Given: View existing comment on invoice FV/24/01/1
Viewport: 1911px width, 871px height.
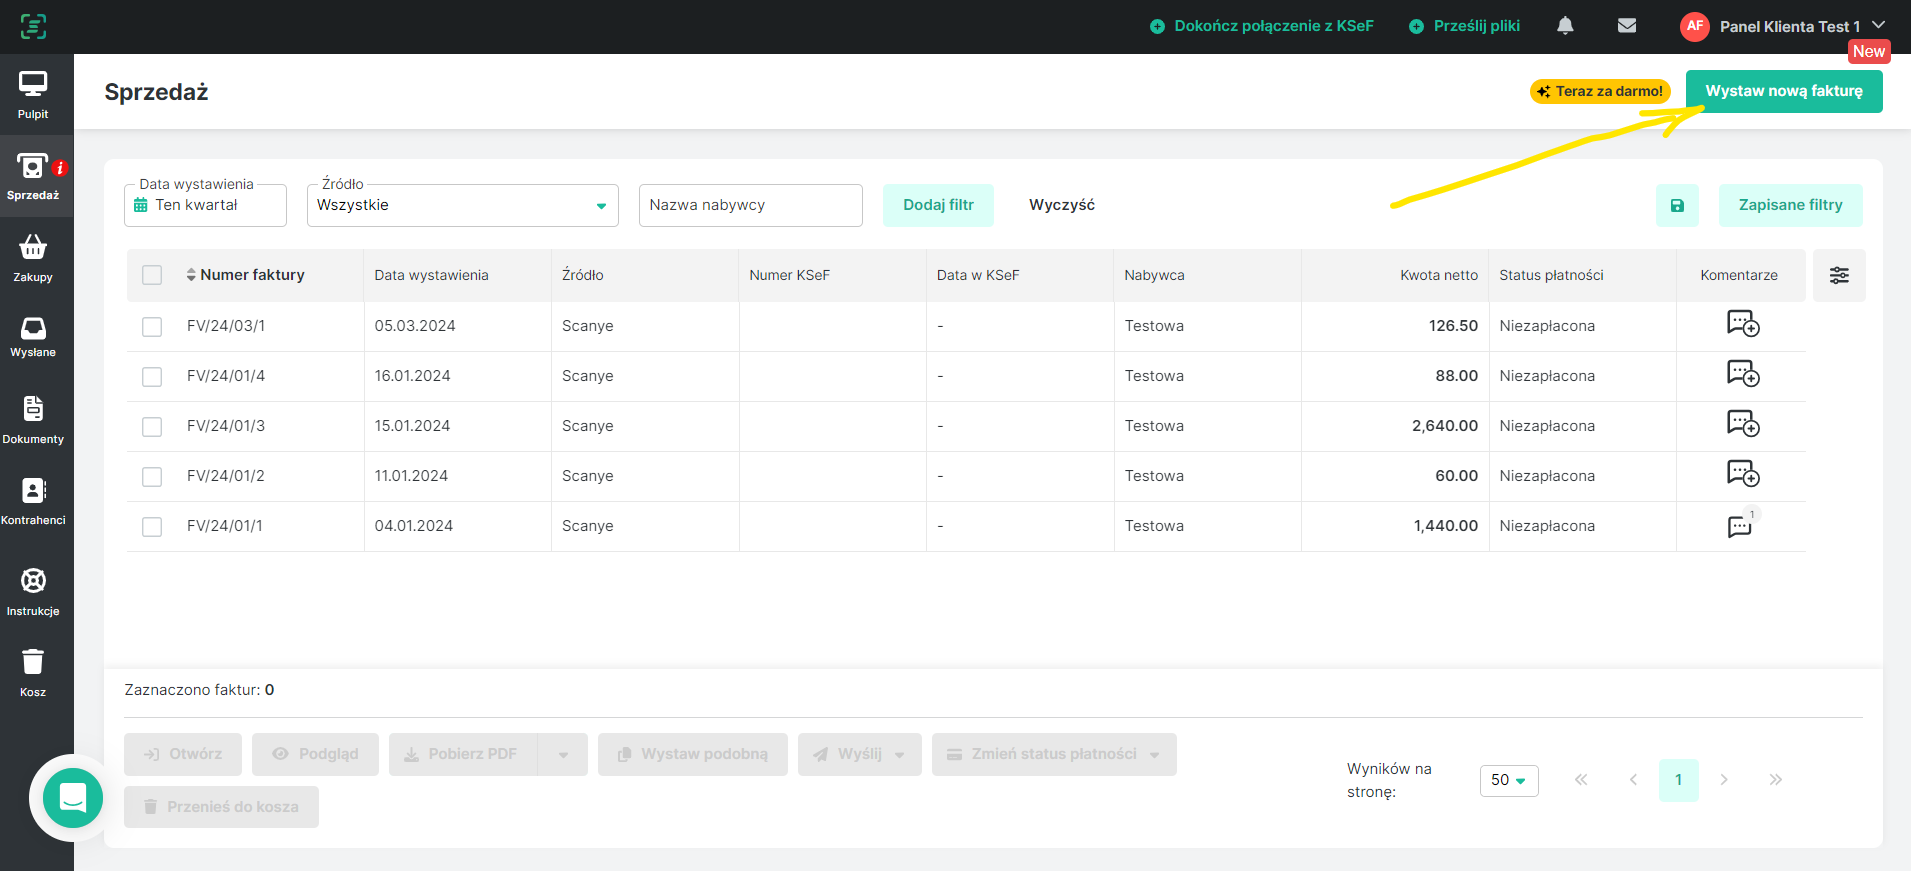Looking at the screenshot, I should click(1740, 526).
